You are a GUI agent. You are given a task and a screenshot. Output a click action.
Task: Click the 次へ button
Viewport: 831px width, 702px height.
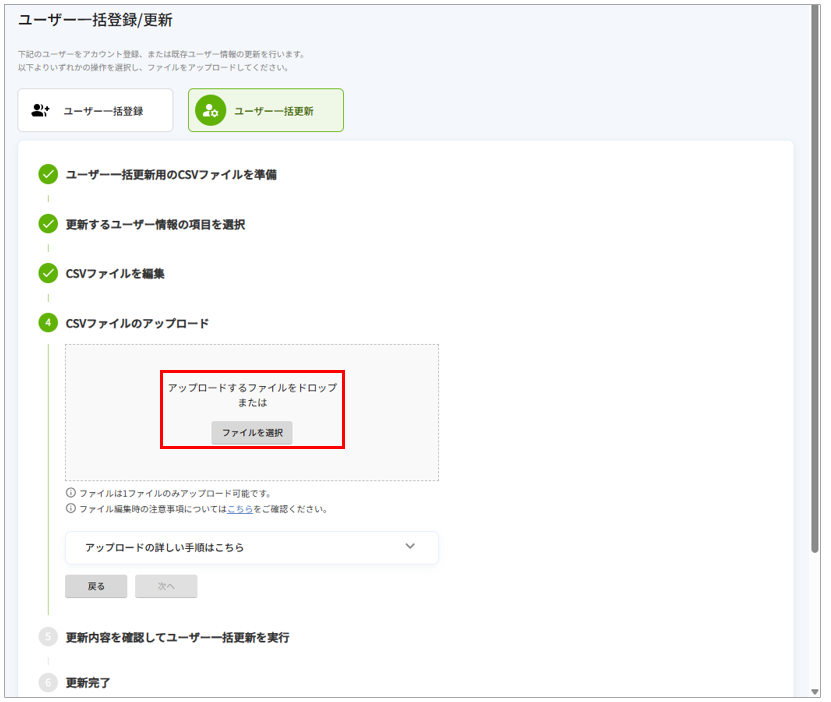coord(166,586)
